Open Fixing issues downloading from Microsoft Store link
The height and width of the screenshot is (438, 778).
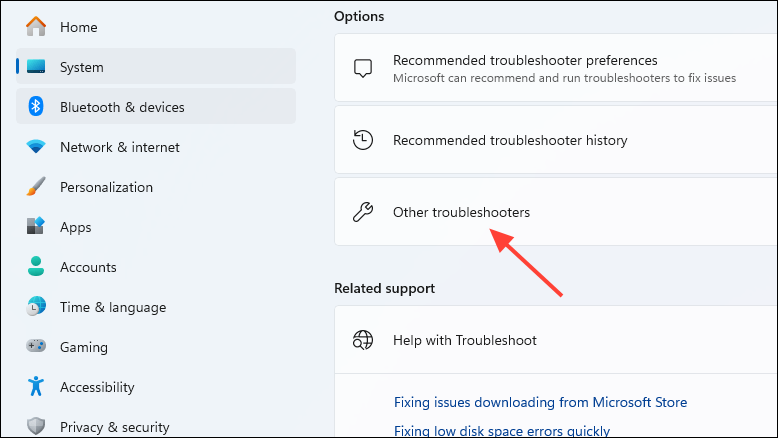(x=540, y=402)
